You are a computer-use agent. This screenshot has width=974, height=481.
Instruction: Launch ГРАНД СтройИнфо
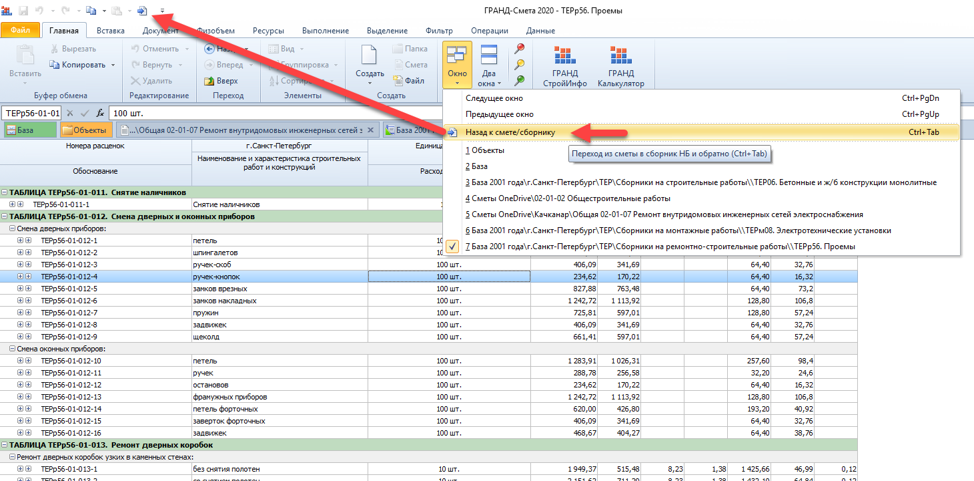coord(565,66)
